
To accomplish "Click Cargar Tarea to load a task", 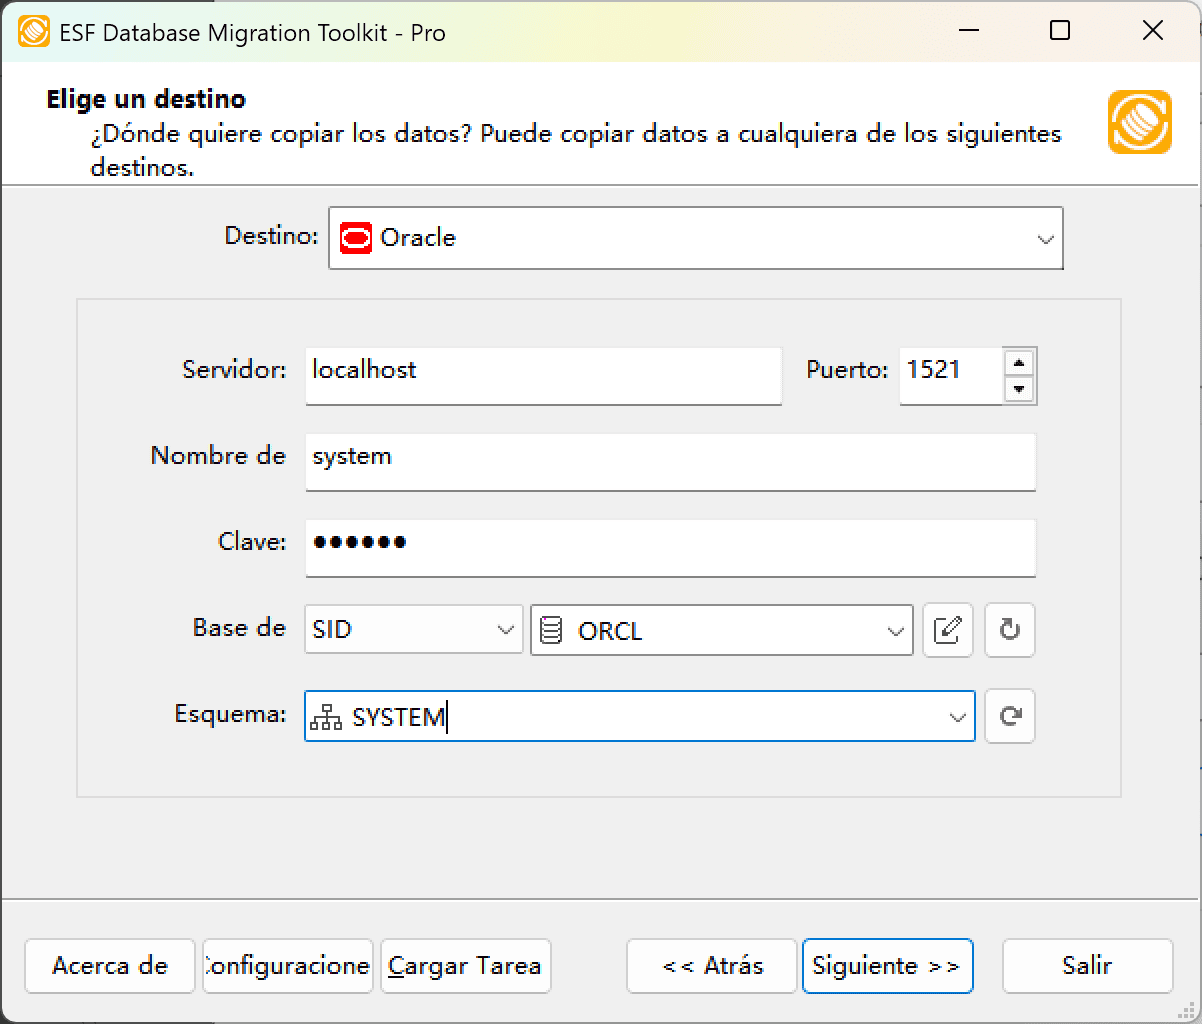I will click(465, 966).
